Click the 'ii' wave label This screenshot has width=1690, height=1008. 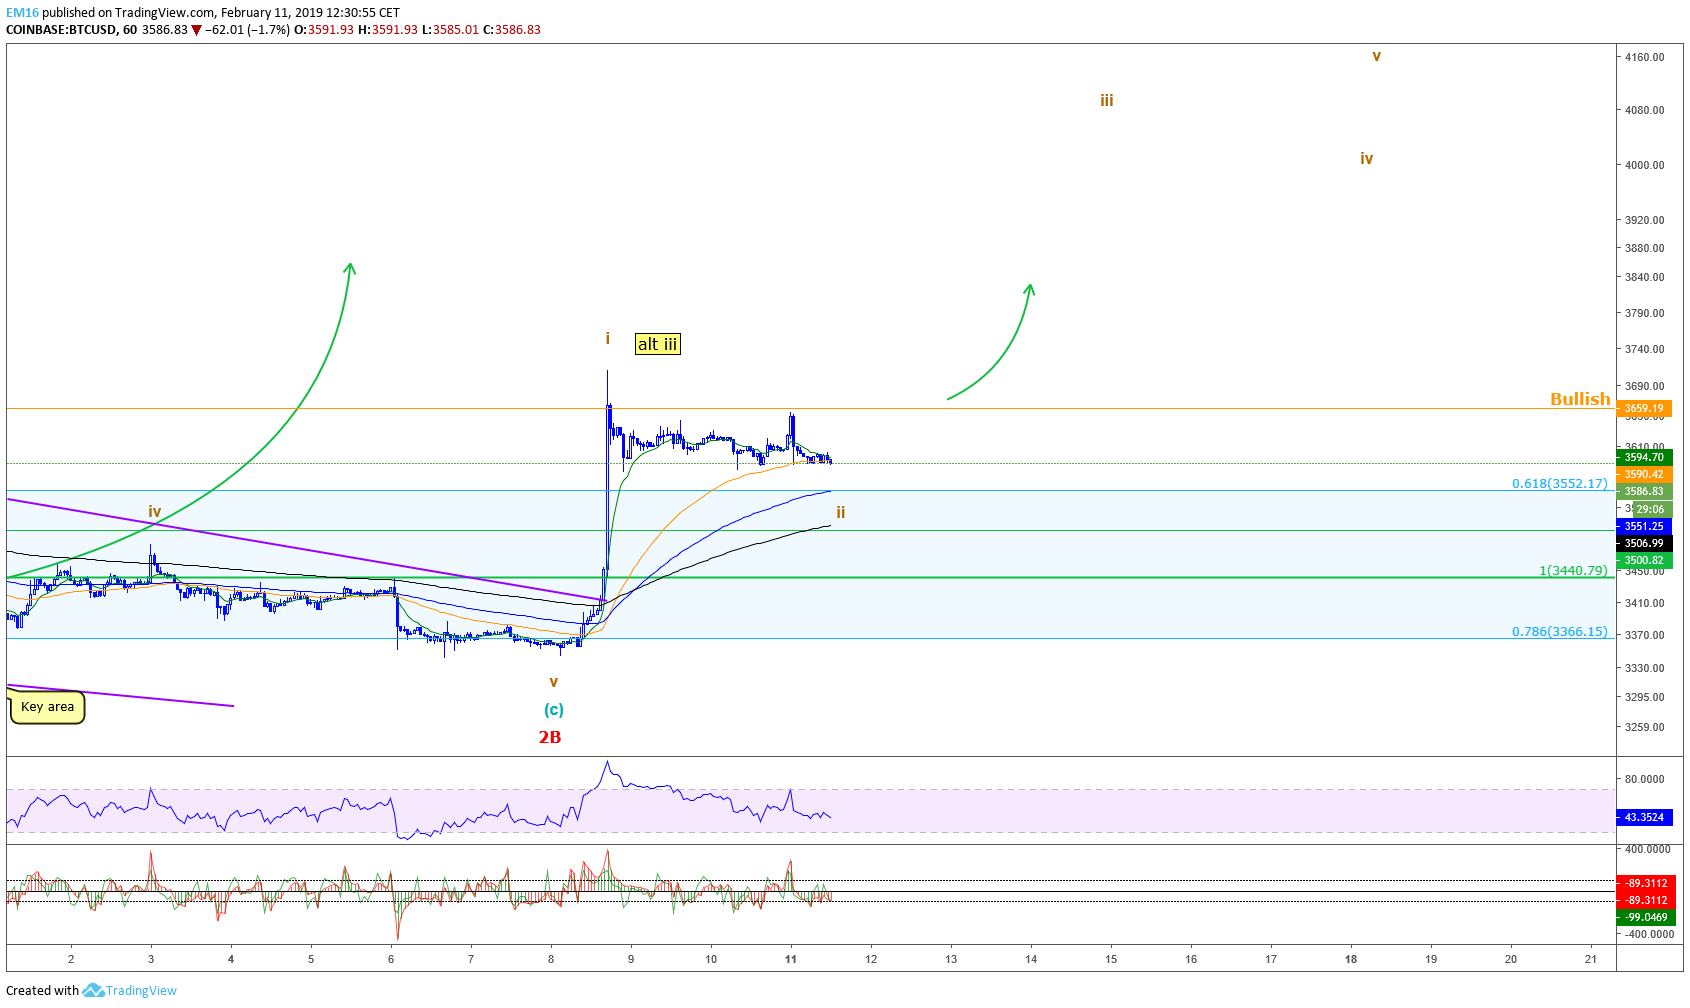[x=841, y=512]
